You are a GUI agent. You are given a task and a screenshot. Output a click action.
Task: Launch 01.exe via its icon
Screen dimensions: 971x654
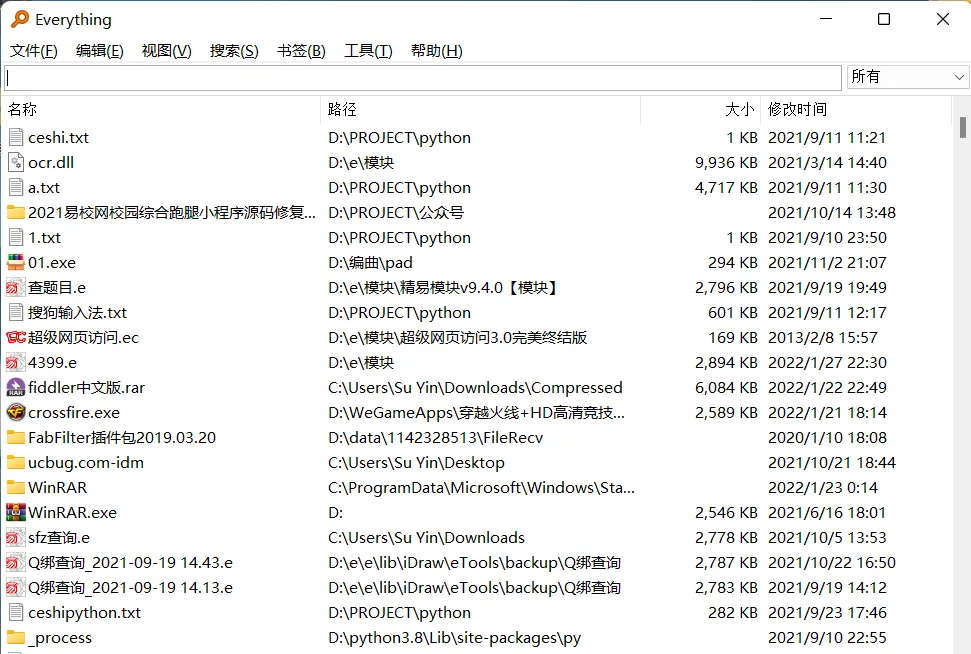click(17, 262)
